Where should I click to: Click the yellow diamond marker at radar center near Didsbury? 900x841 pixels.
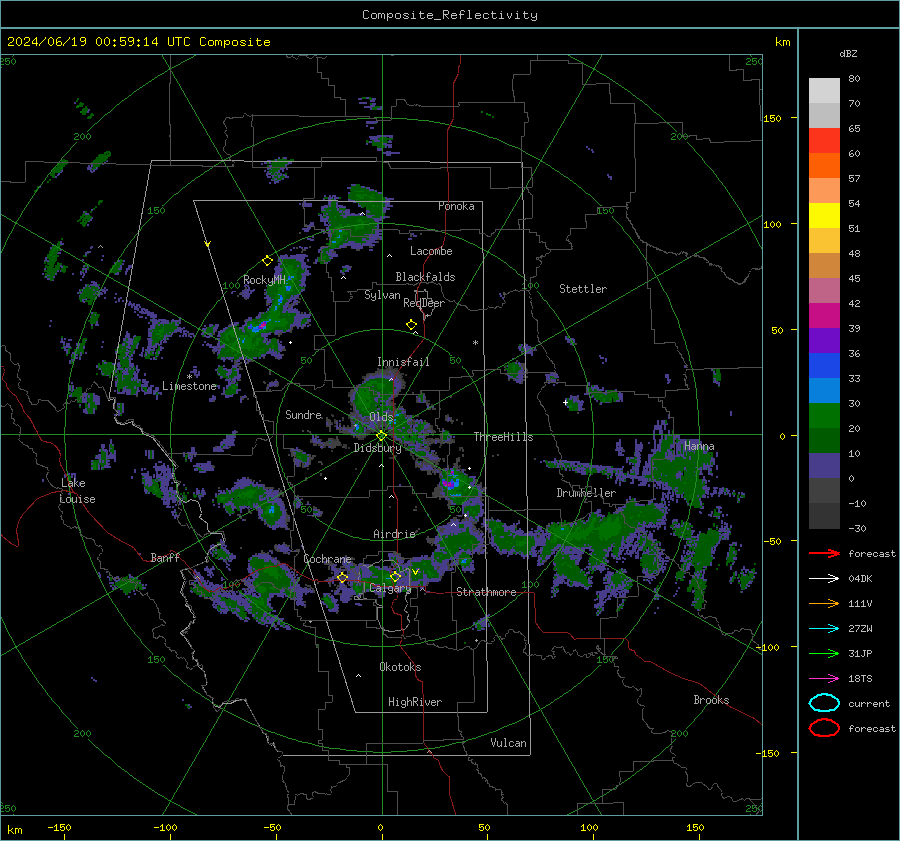[x=381, y=436]
